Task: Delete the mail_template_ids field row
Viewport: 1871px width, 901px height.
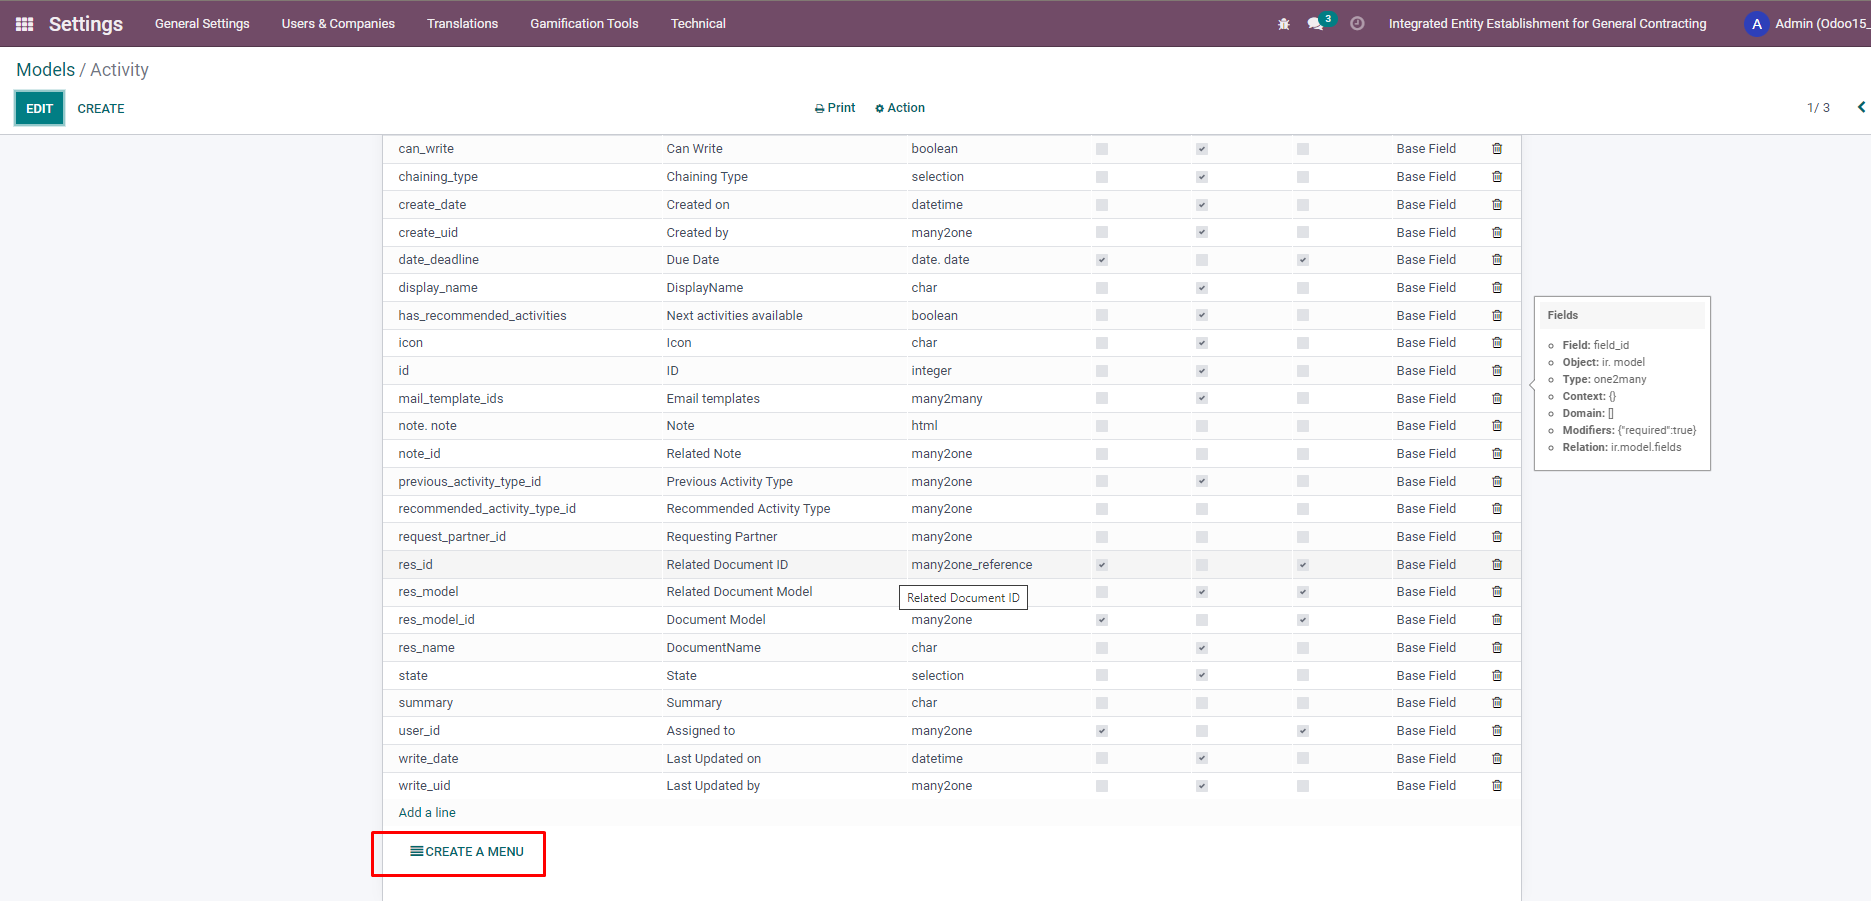Action: coord(1497,399)
